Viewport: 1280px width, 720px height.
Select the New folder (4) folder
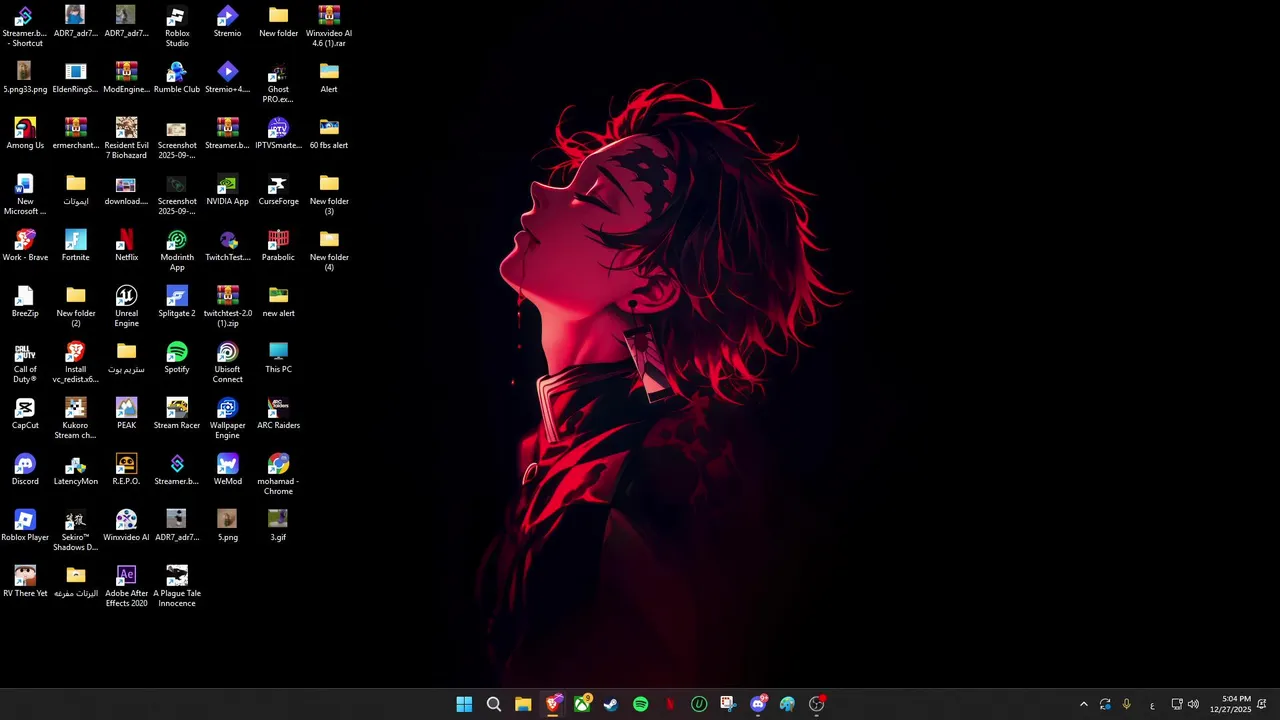tap(329, 250)
